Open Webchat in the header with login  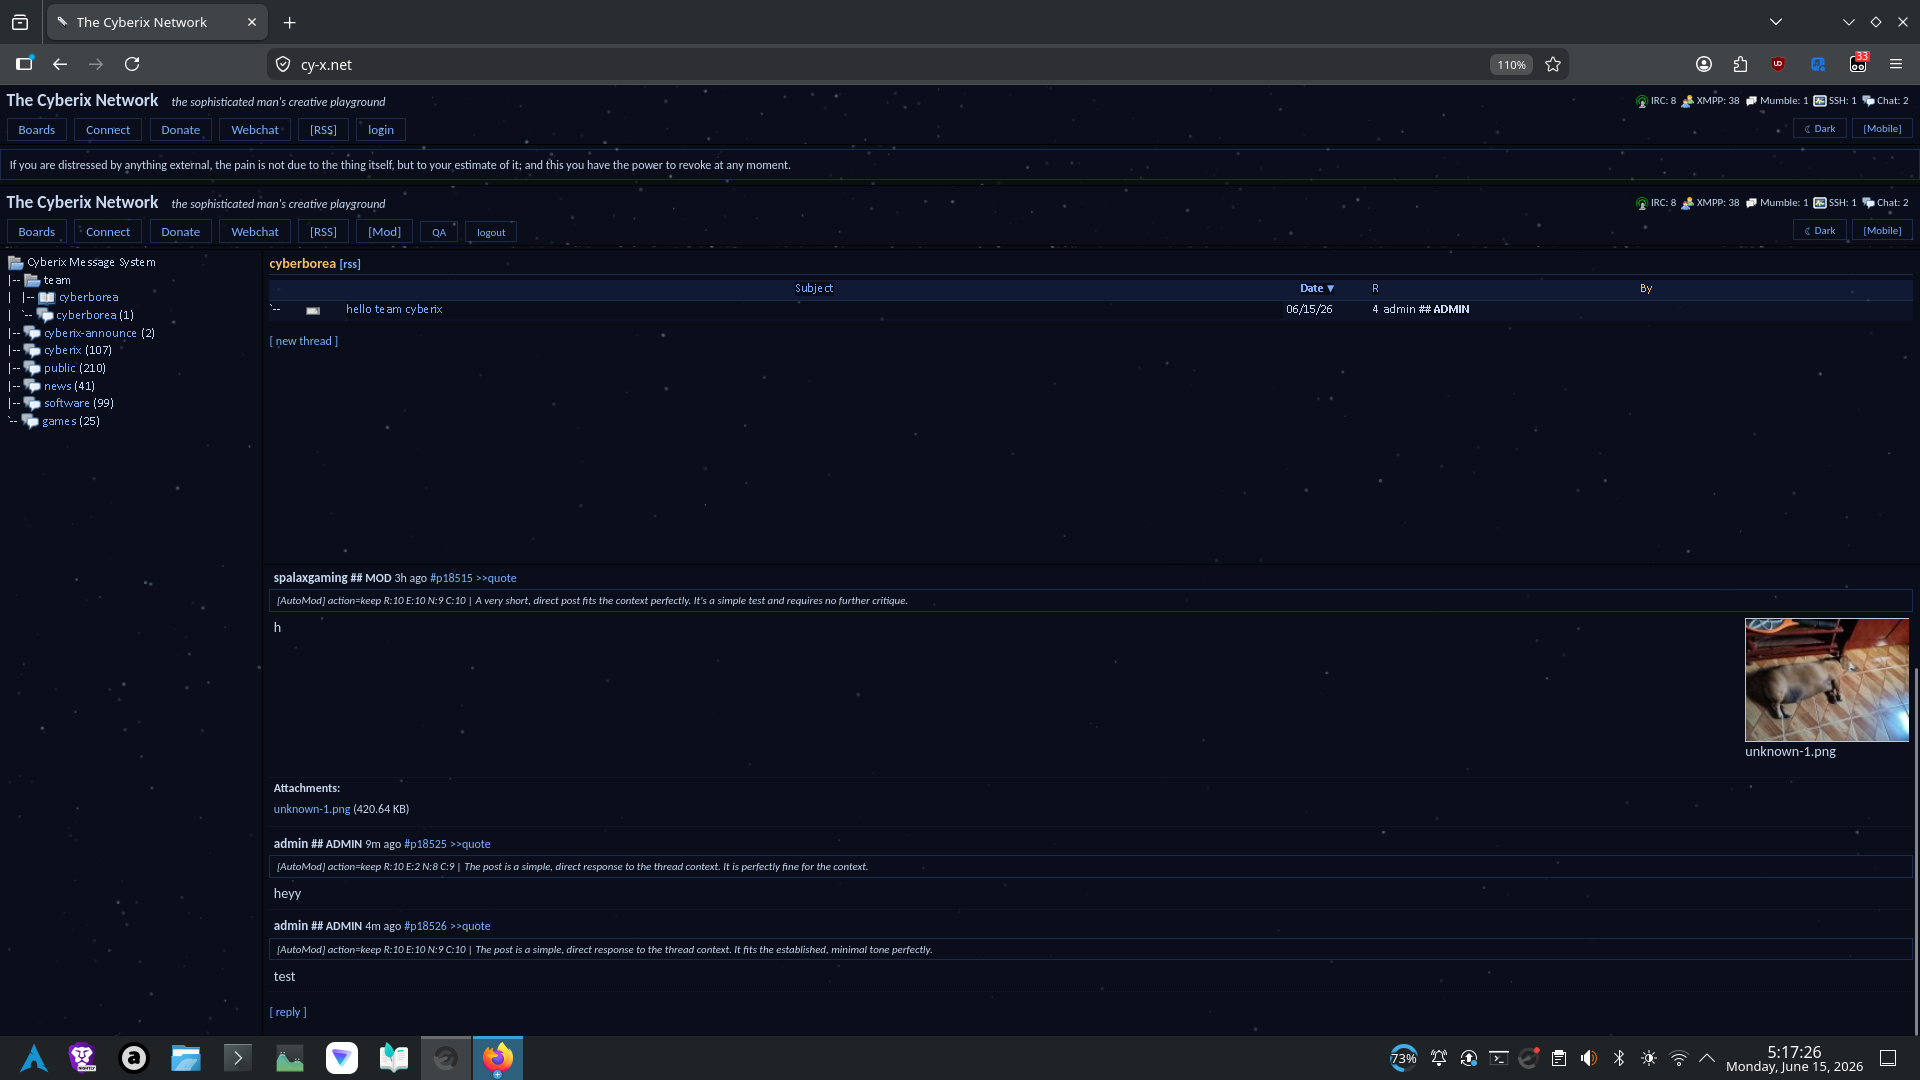pyautogui.click(x=255, y=130)
